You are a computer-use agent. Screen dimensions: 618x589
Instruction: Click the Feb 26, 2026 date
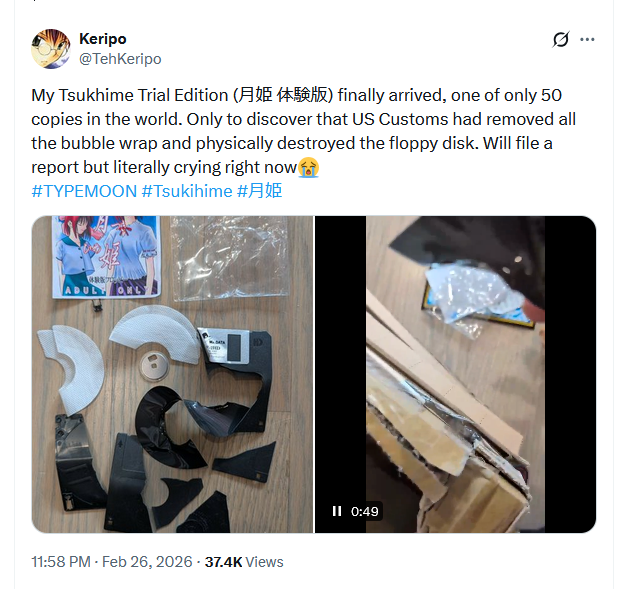point(147,562)
